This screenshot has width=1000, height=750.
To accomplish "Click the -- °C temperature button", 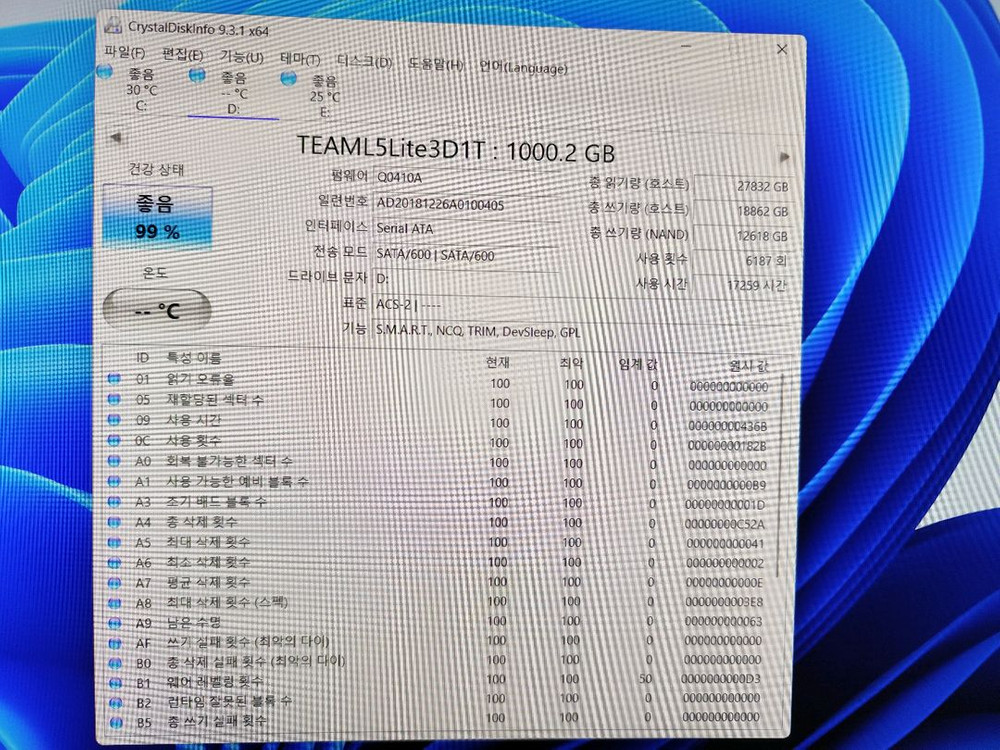I will tap(157, 310).
